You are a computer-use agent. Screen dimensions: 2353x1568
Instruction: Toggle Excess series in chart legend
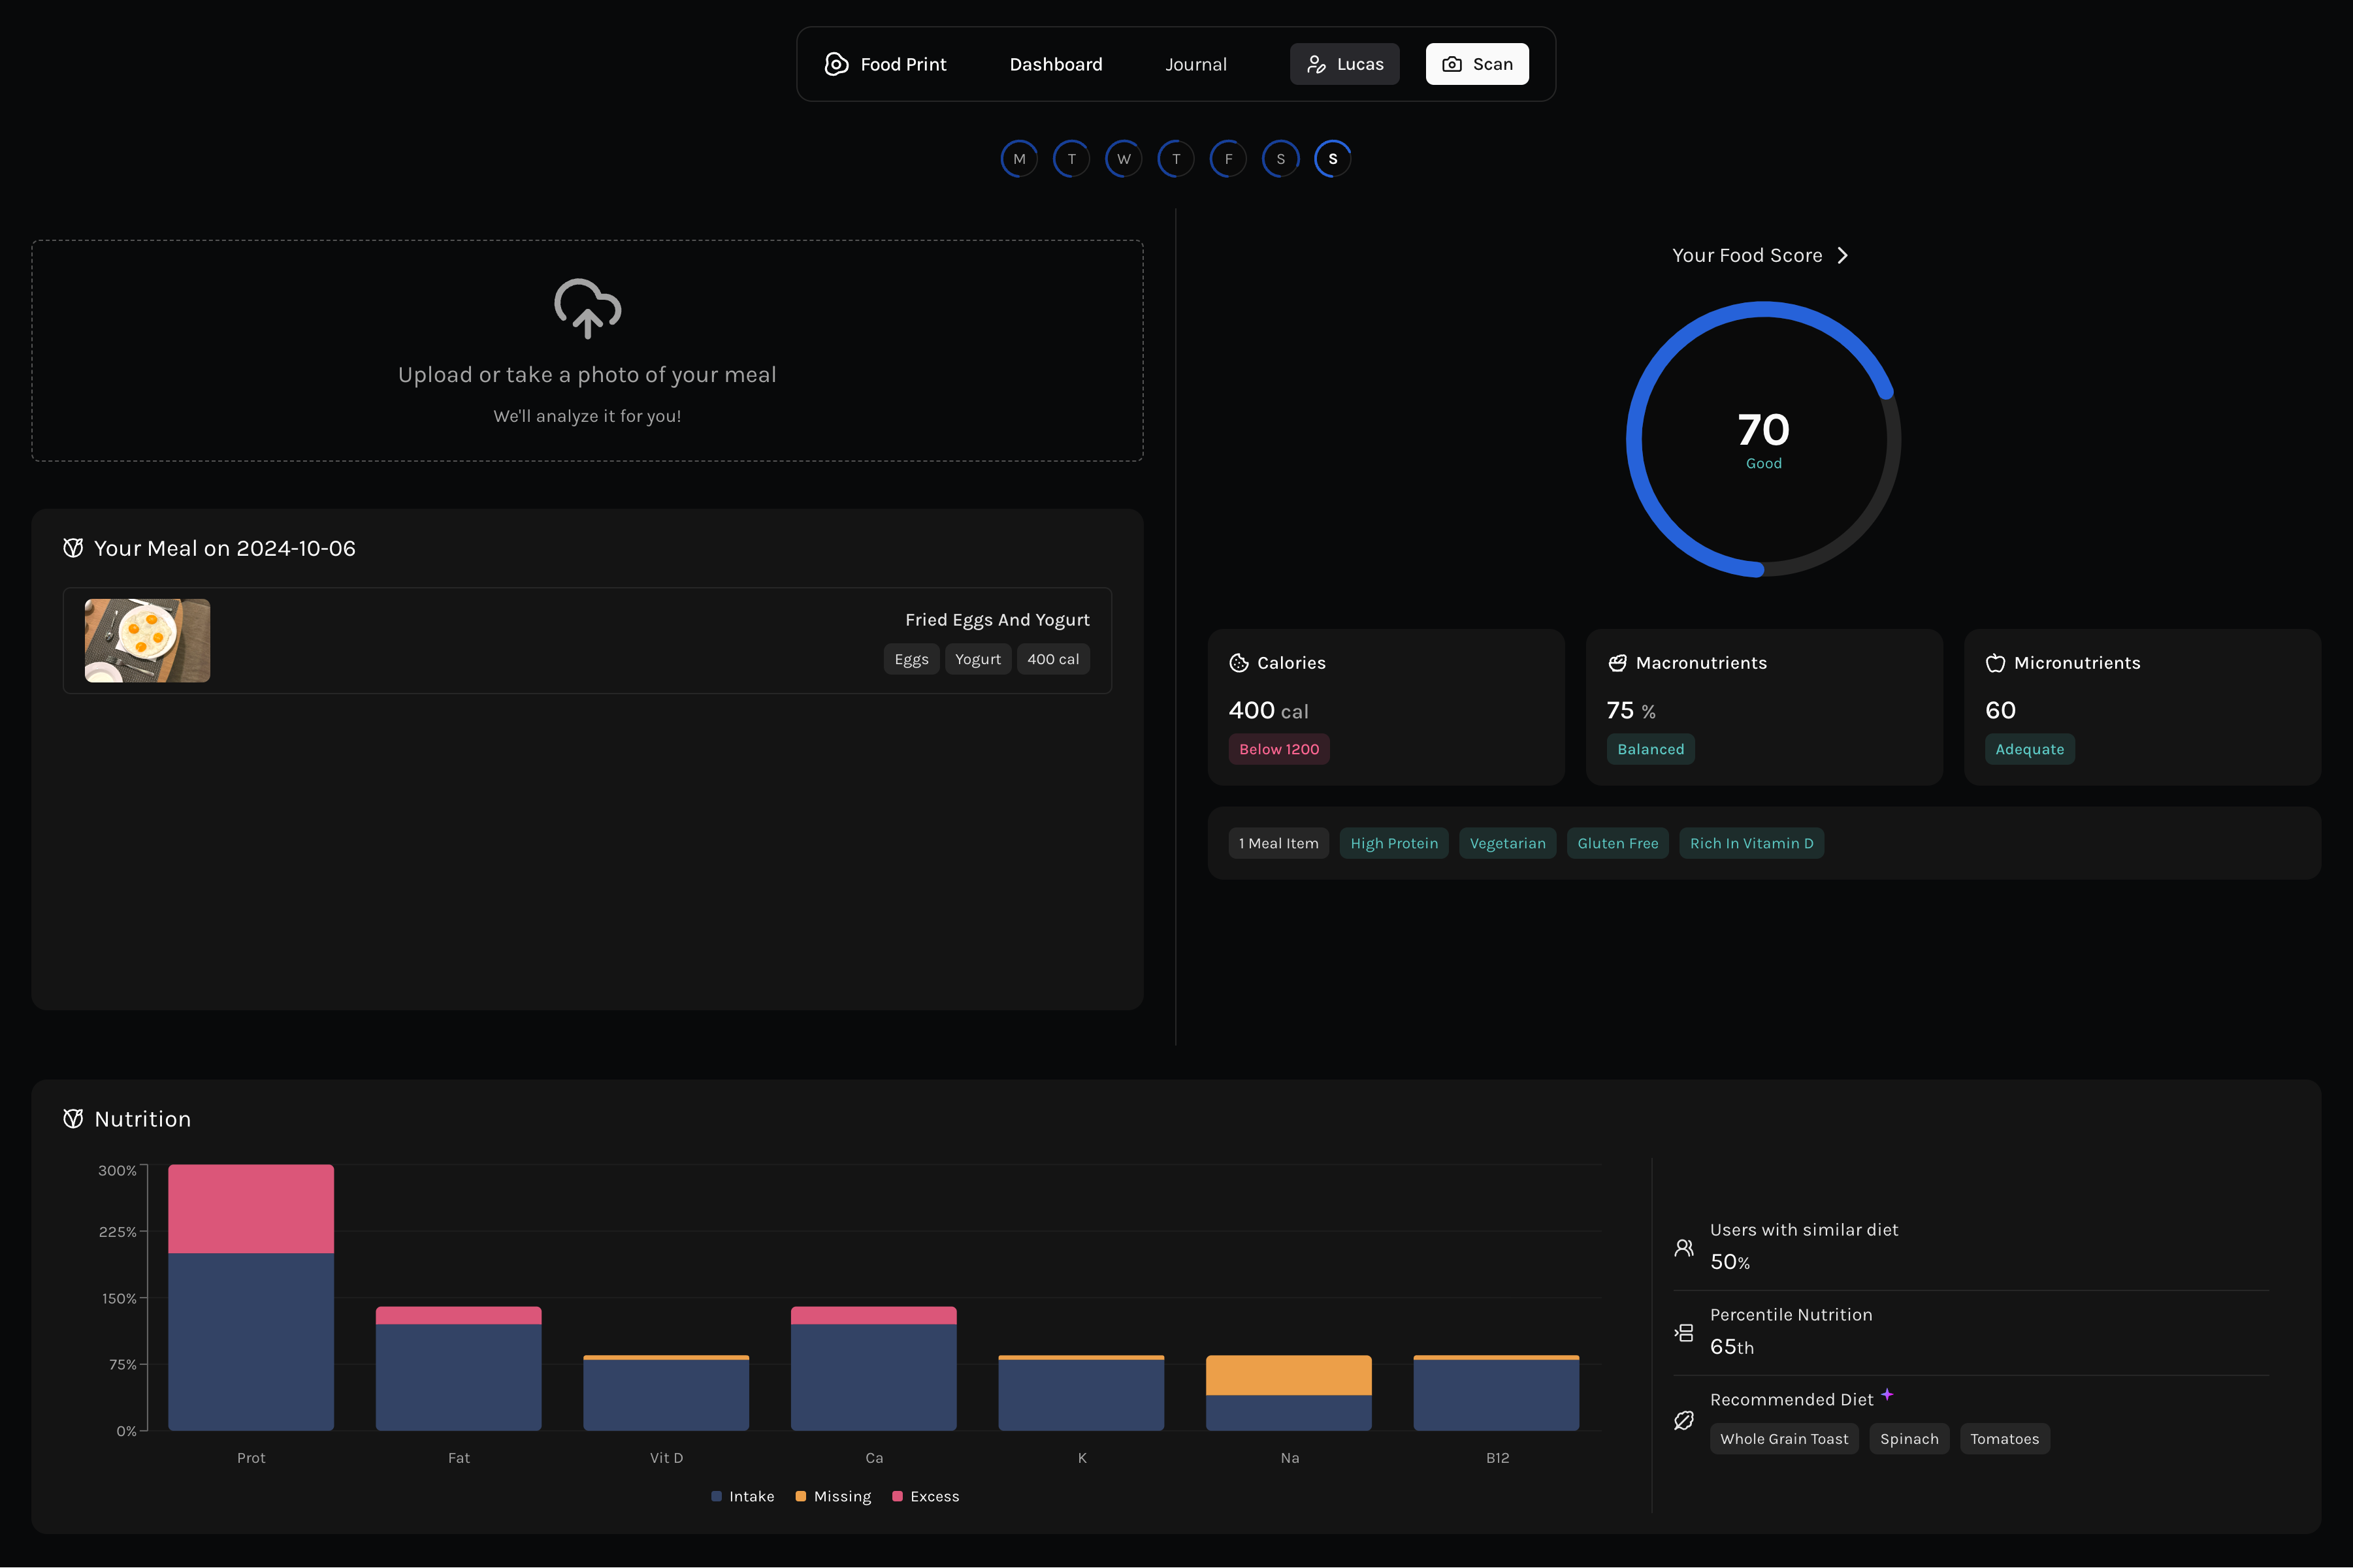pyautogui.click(x=925, y=1496)
